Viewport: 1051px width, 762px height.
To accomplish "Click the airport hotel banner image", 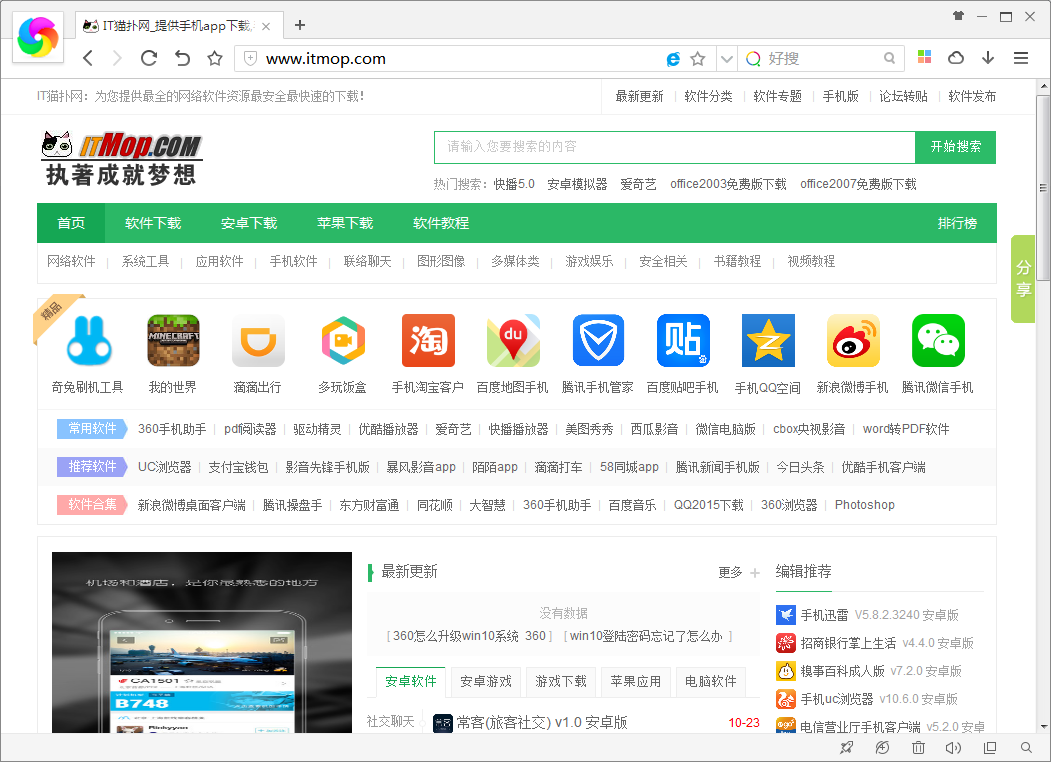I will [202, 642].
